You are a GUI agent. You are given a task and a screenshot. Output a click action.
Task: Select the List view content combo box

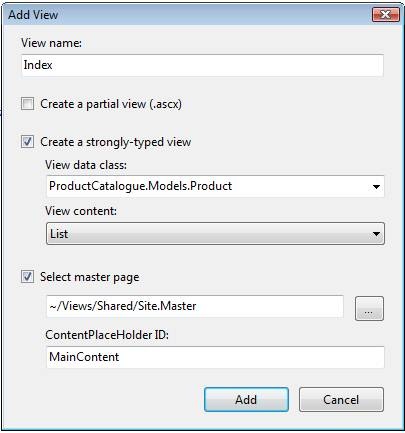point(215,234)
